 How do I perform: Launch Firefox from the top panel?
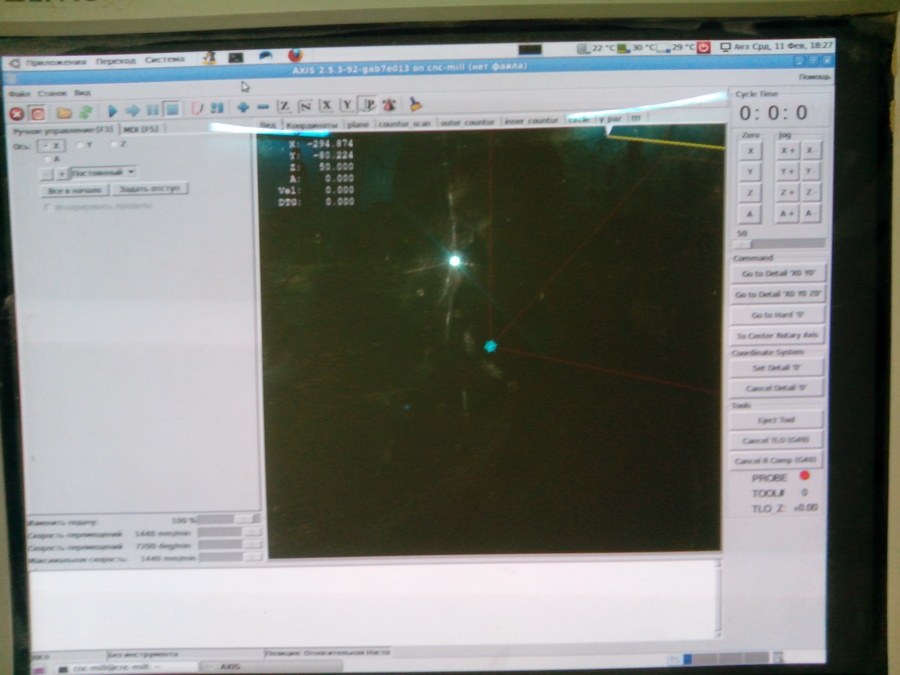point(295,55)
